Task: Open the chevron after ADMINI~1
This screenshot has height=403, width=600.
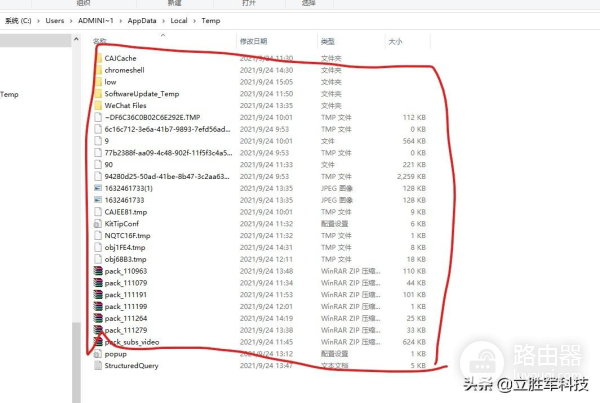Action: (121, 21)
